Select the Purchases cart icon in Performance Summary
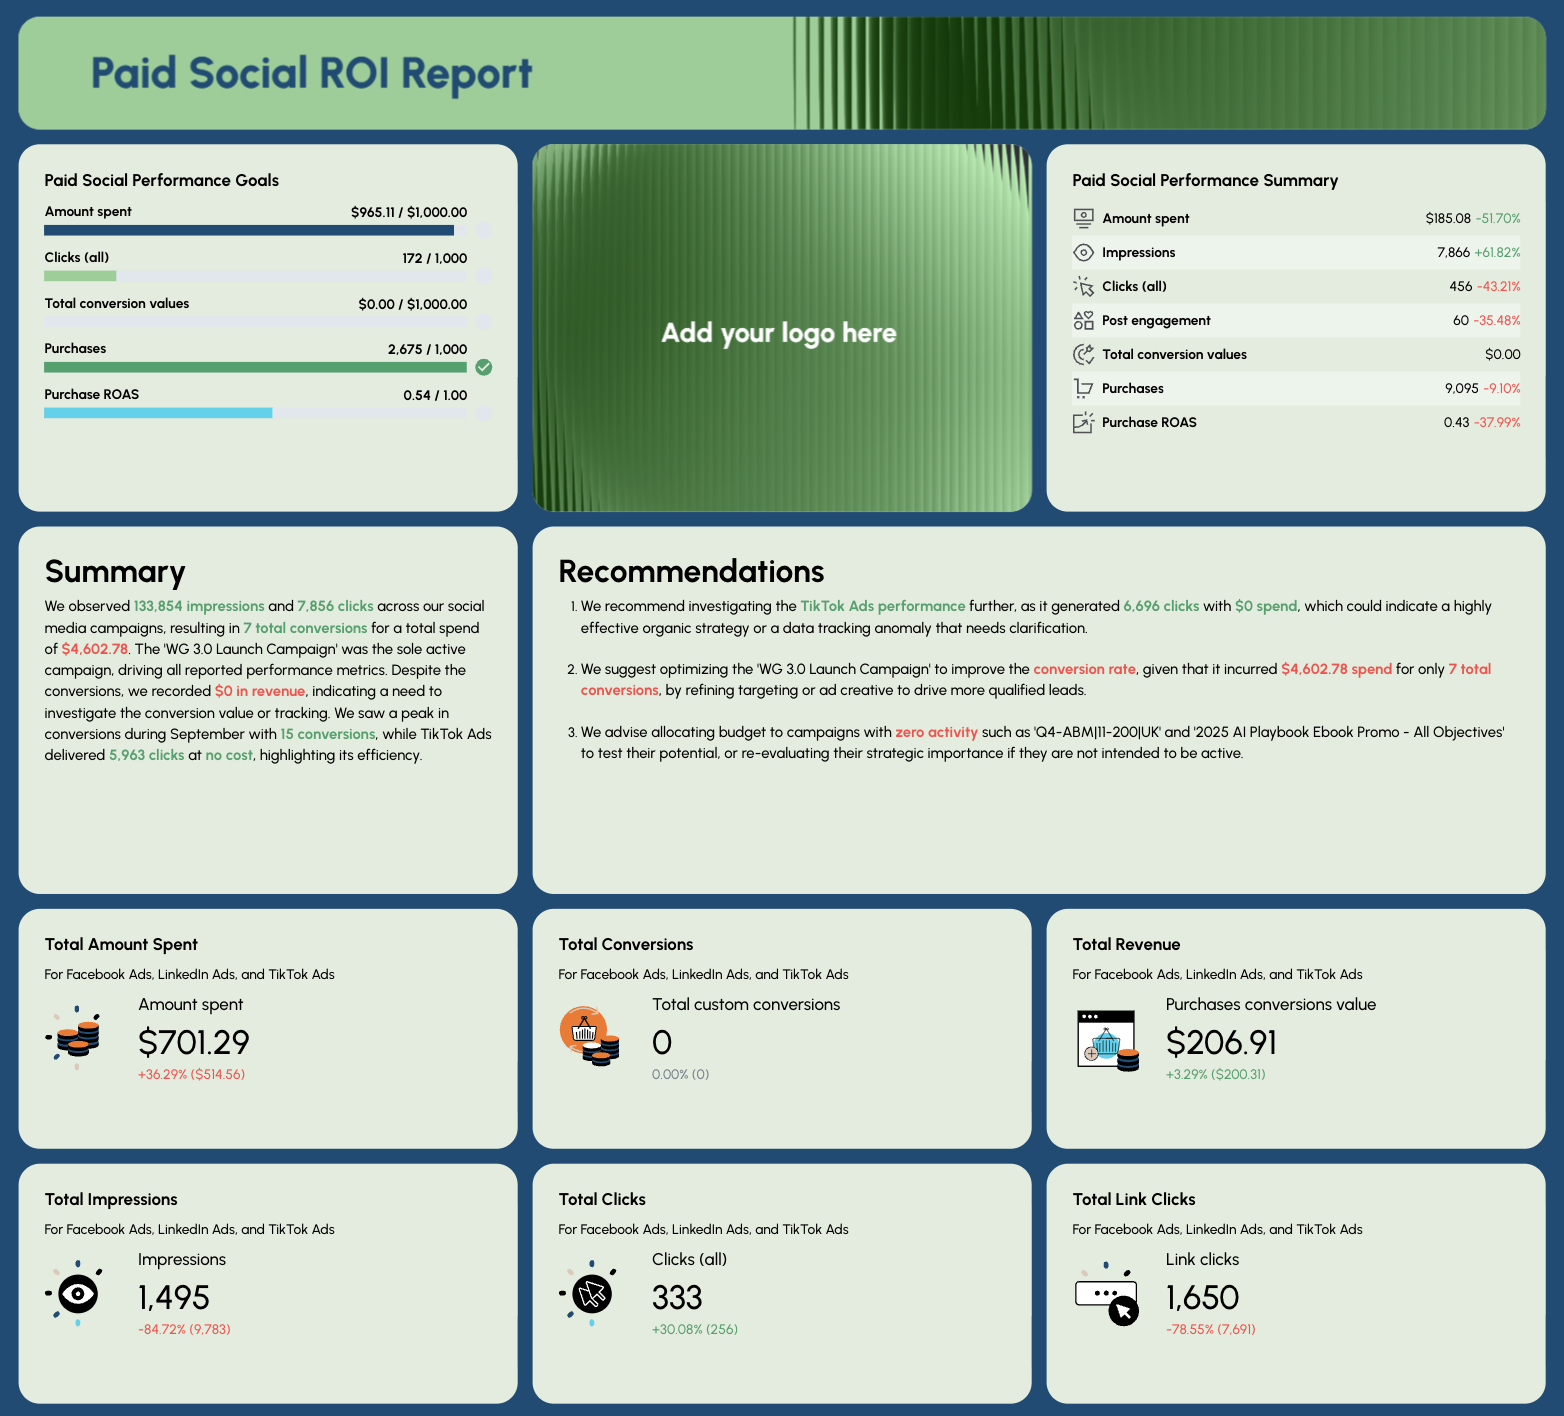Screen dimensions: 1564x1416 coord(1083,388)
